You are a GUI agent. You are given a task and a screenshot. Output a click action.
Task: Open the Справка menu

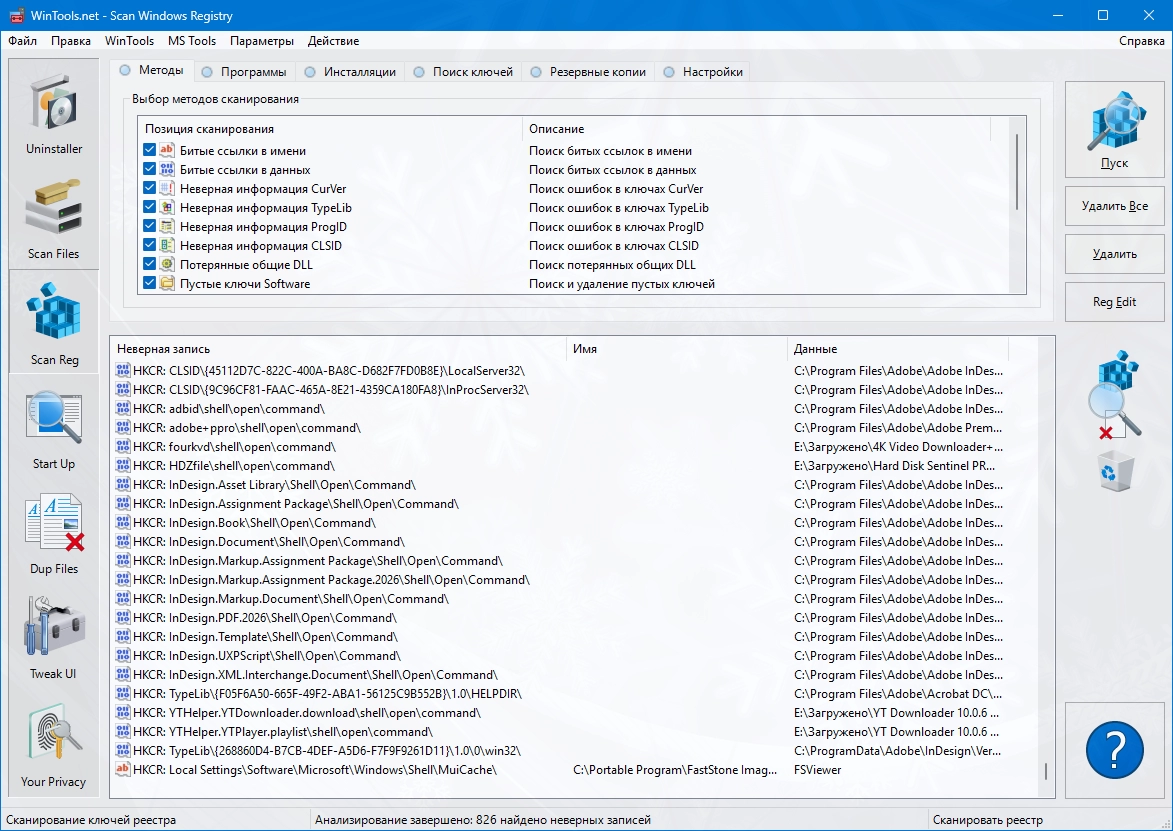click(1142, 41)
